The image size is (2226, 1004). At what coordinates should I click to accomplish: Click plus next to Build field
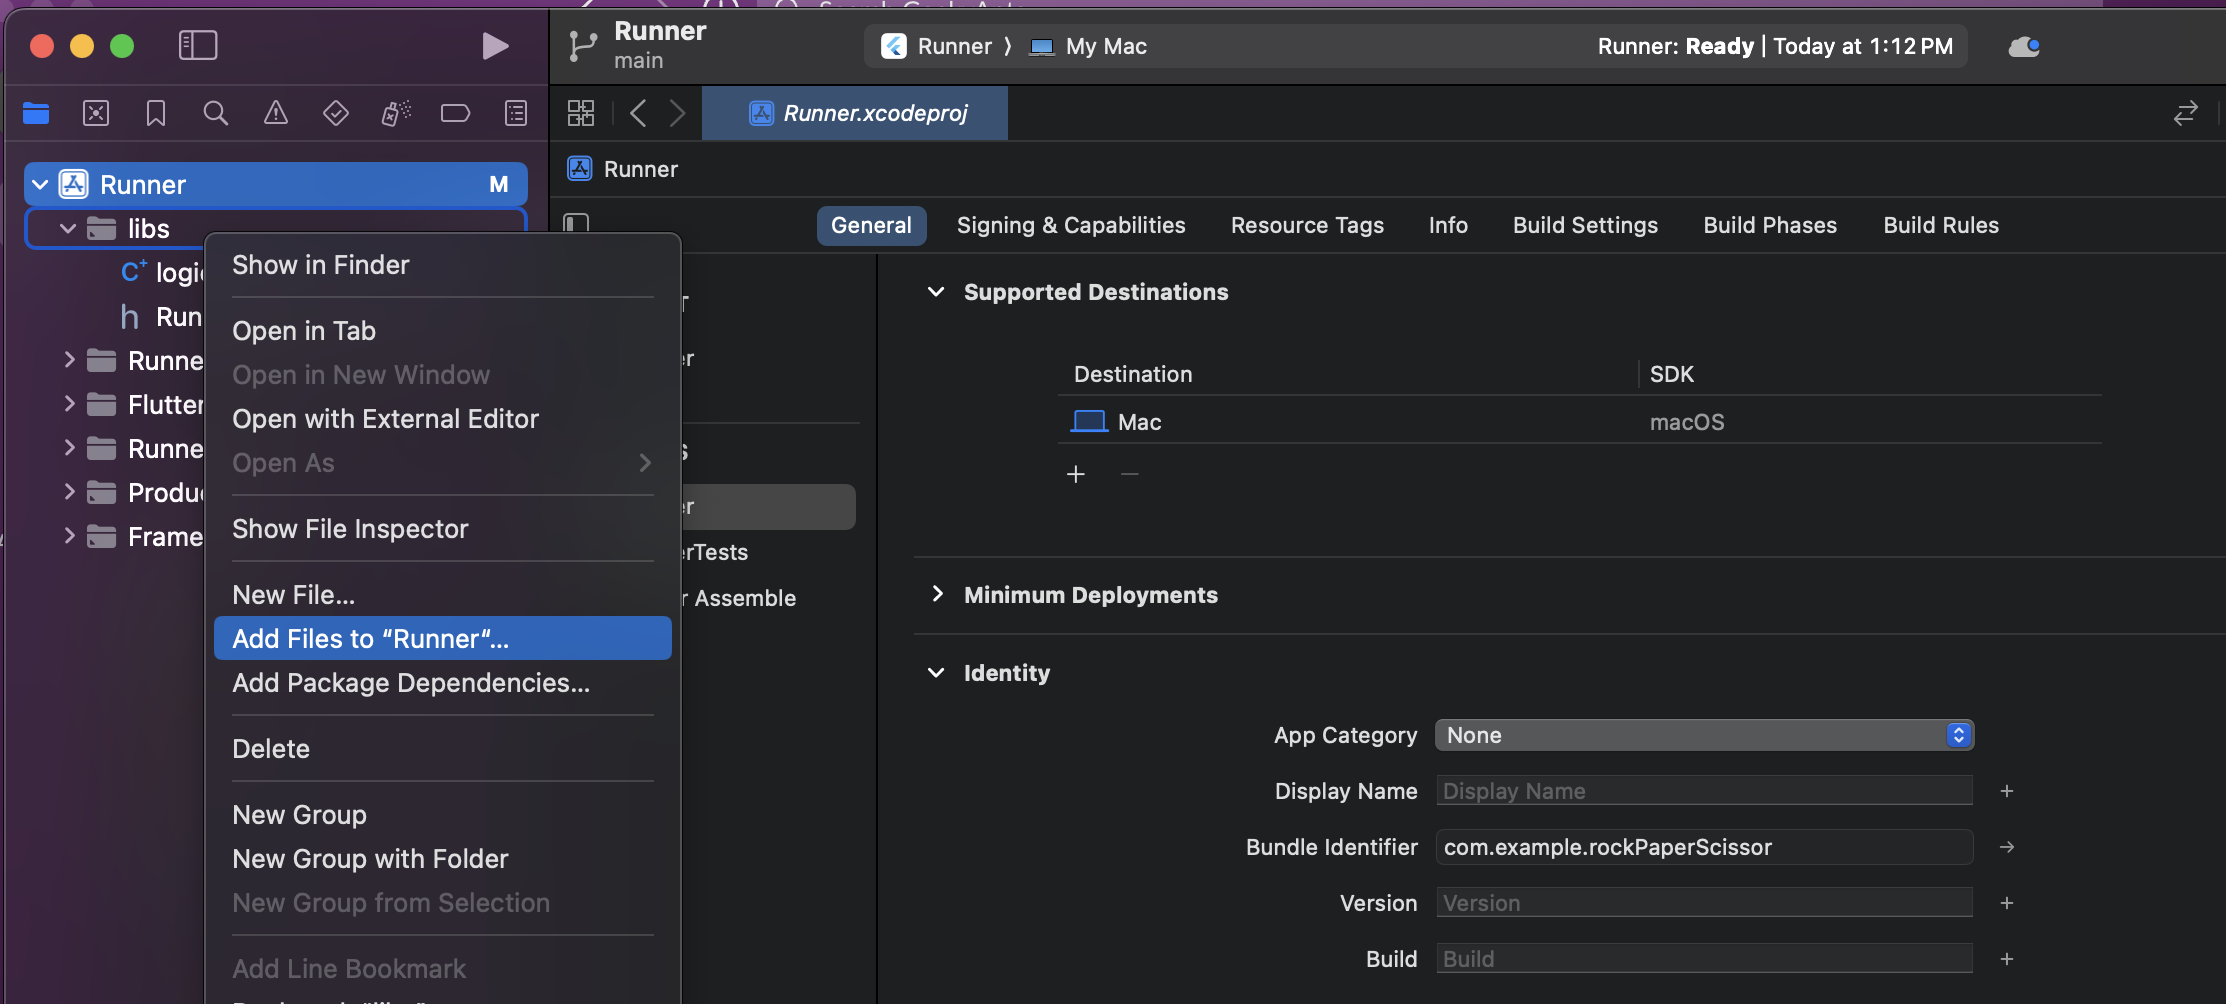pyautogui.click(x=2006, y=959)
